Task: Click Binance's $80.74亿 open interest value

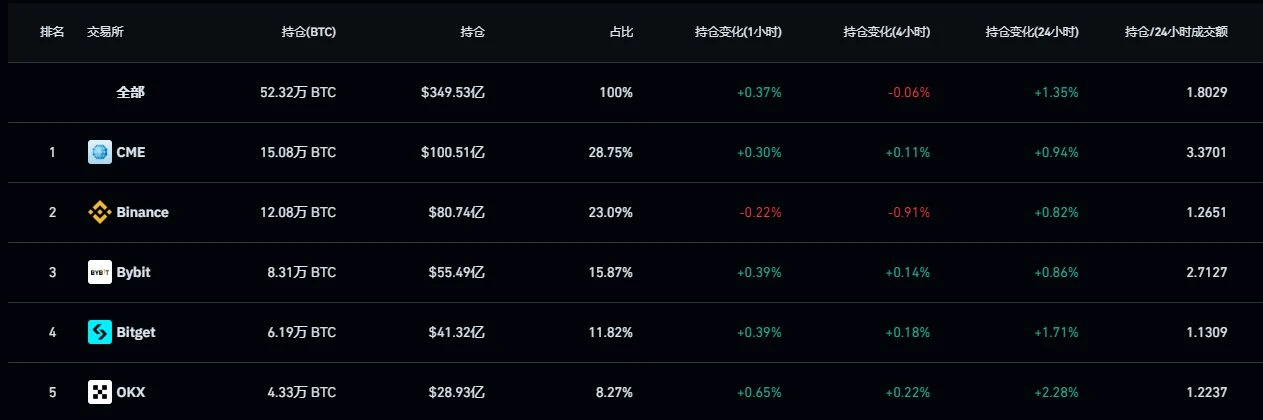Action: (456, 212)
